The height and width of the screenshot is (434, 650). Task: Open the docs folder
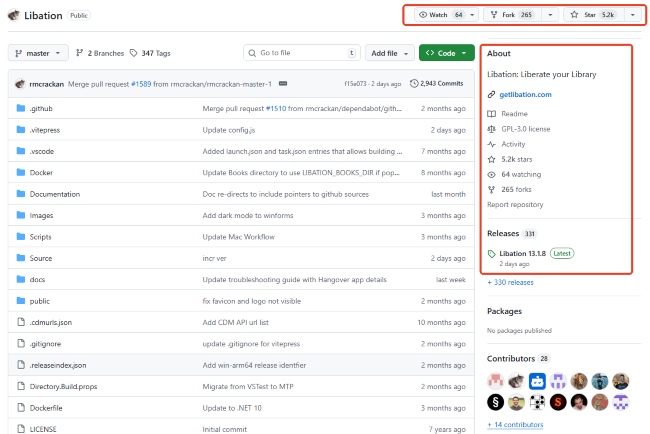coord(37,279)
